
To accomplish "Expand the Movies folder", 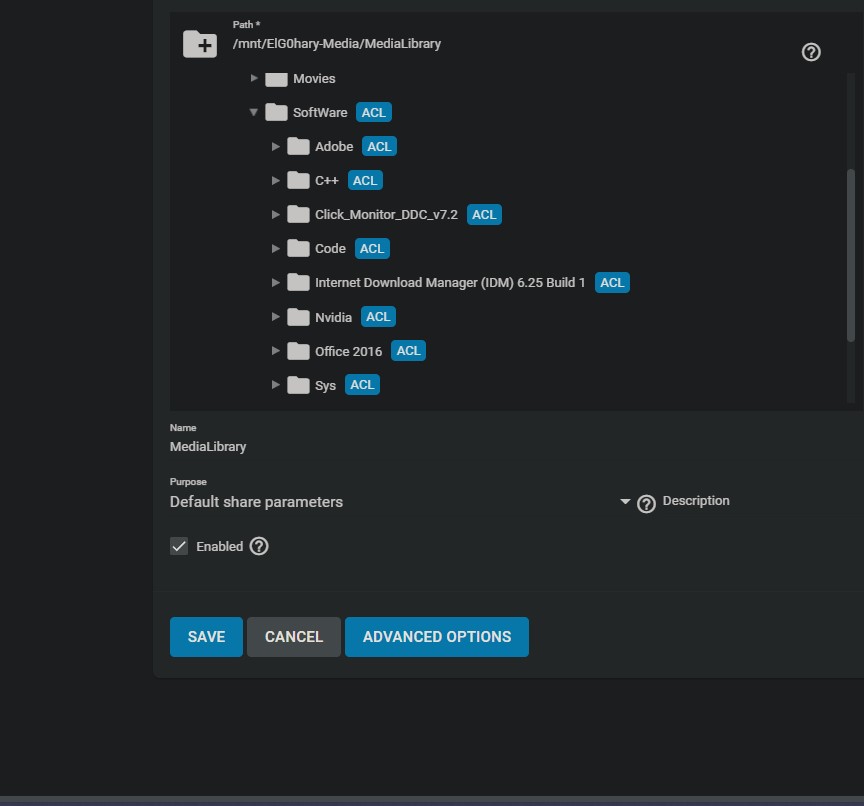I will coord(254,78).
